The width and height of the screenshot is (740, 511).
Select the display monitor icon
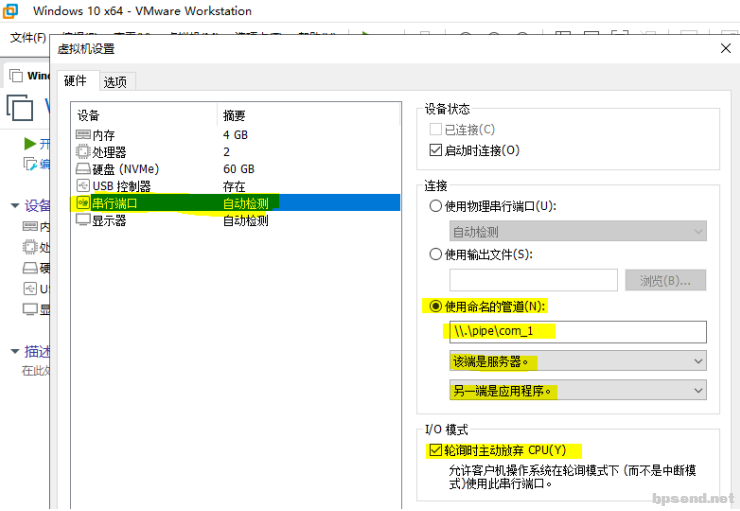pyautogui.click(x=83, y=219)
